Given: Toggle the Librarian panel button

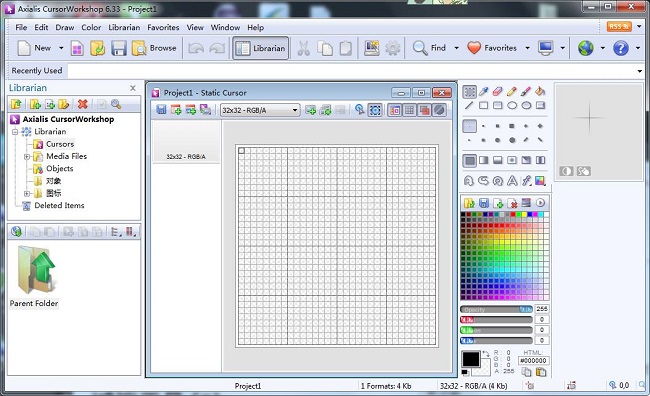Looking at the screenshot, I should 260,48.
